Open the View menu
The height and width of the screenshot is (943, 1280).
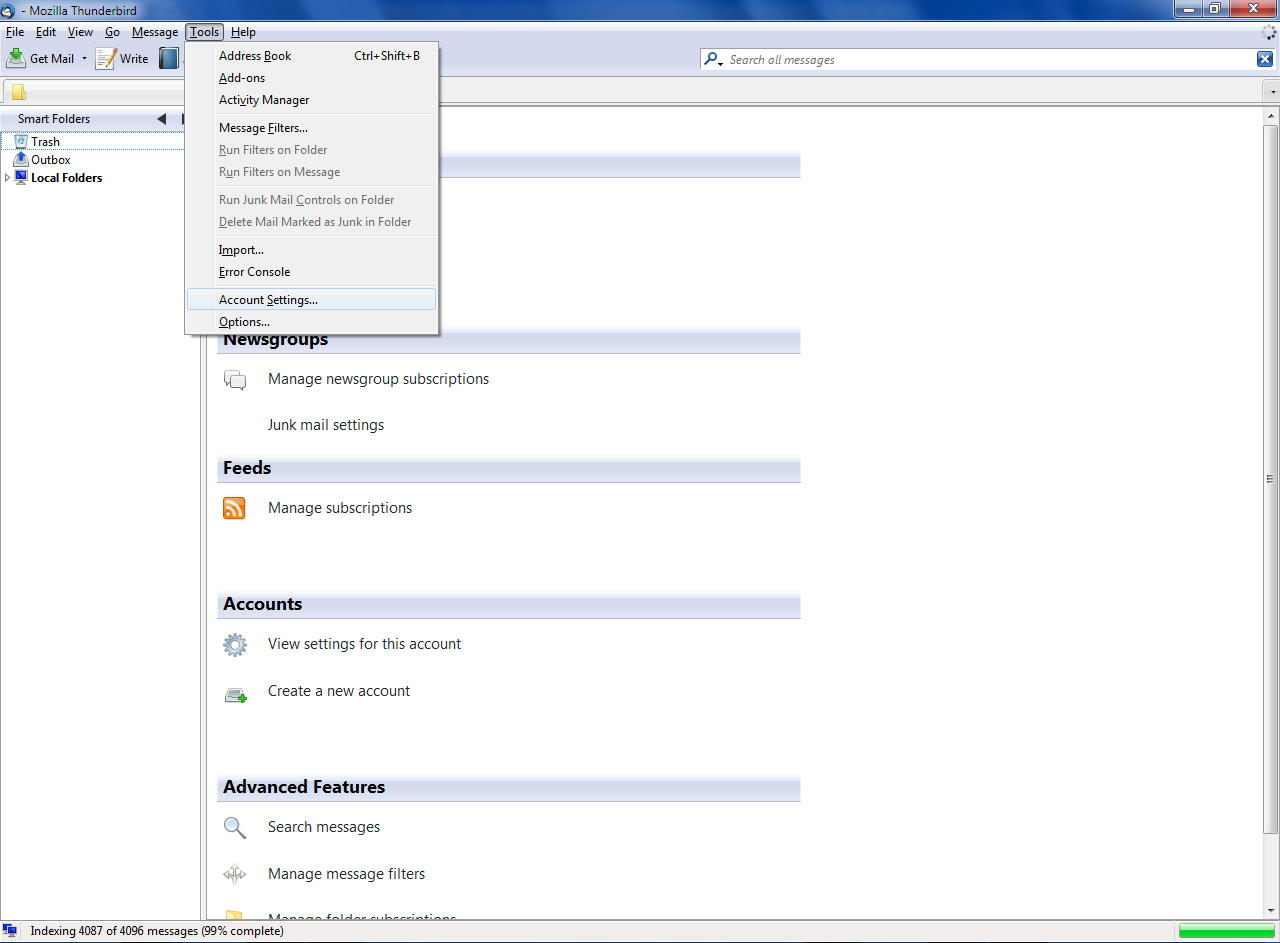coord(81,32)
